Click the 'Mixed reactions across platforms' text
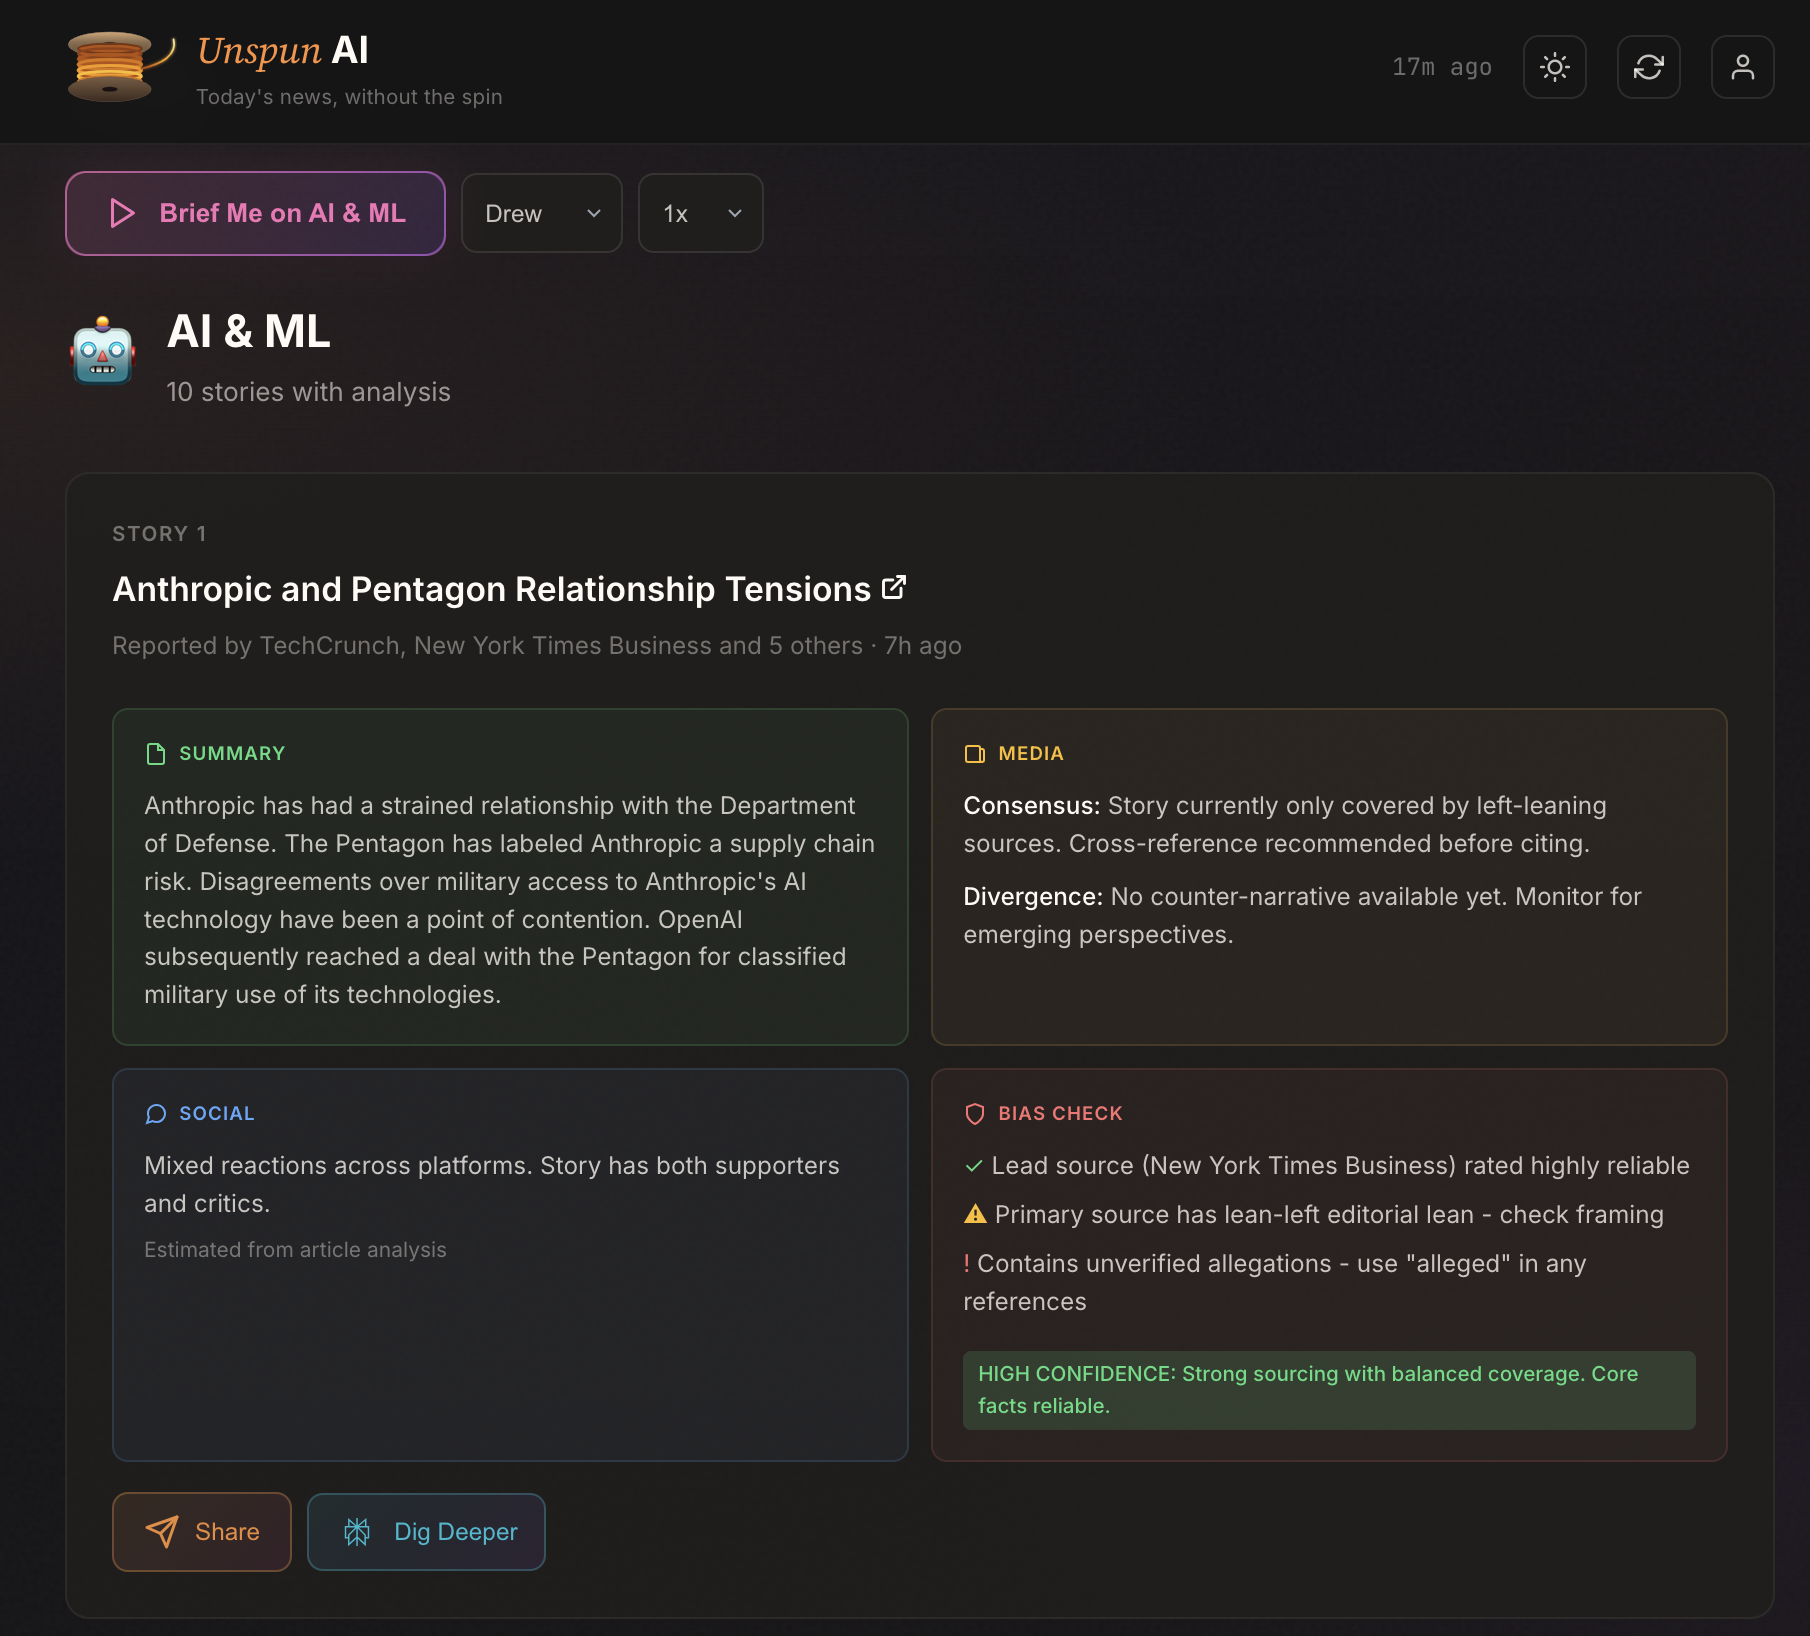 coord(492,1185)
